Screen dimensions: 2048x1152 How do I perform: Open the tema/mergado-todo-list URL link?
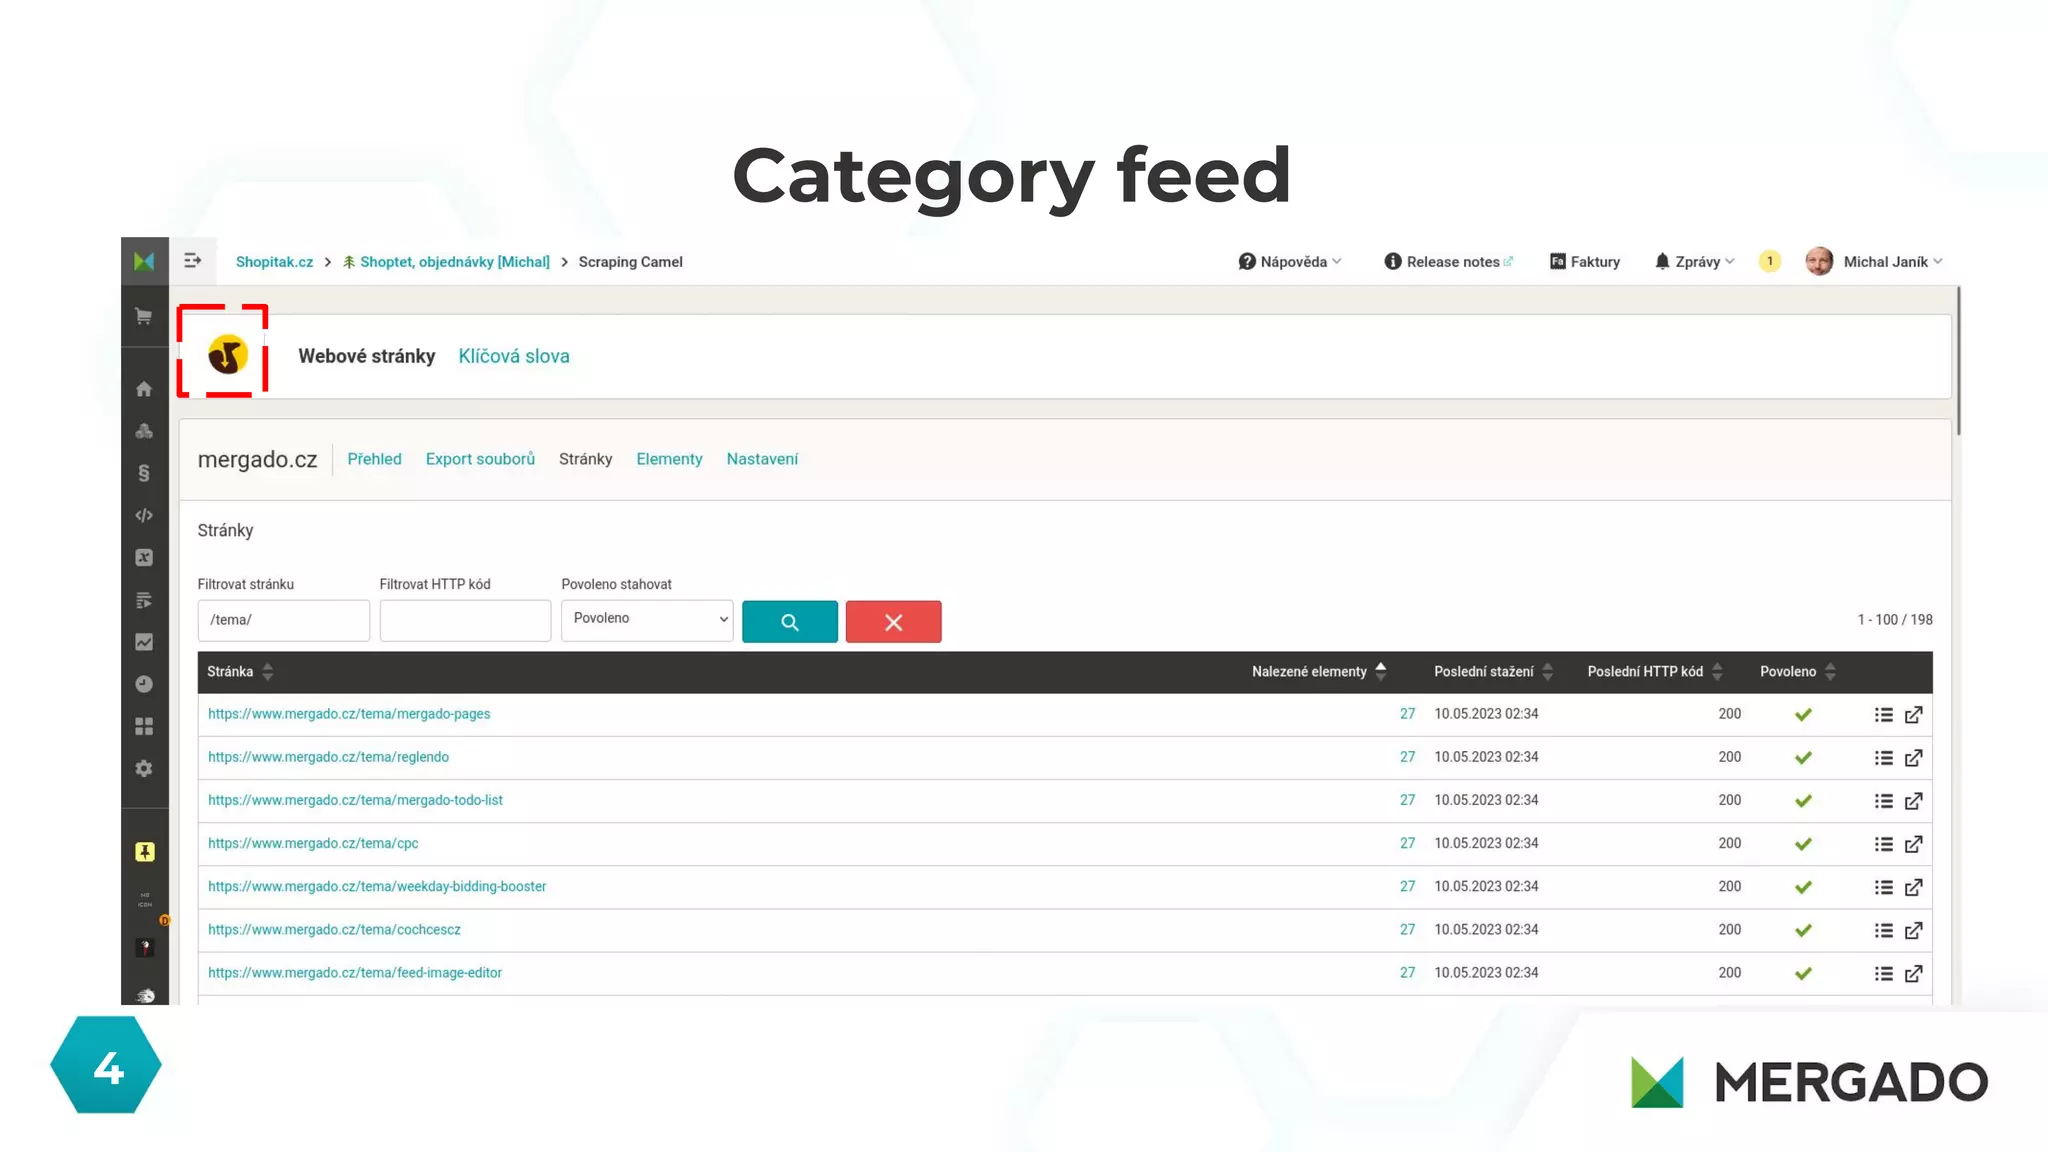[355, 800]
